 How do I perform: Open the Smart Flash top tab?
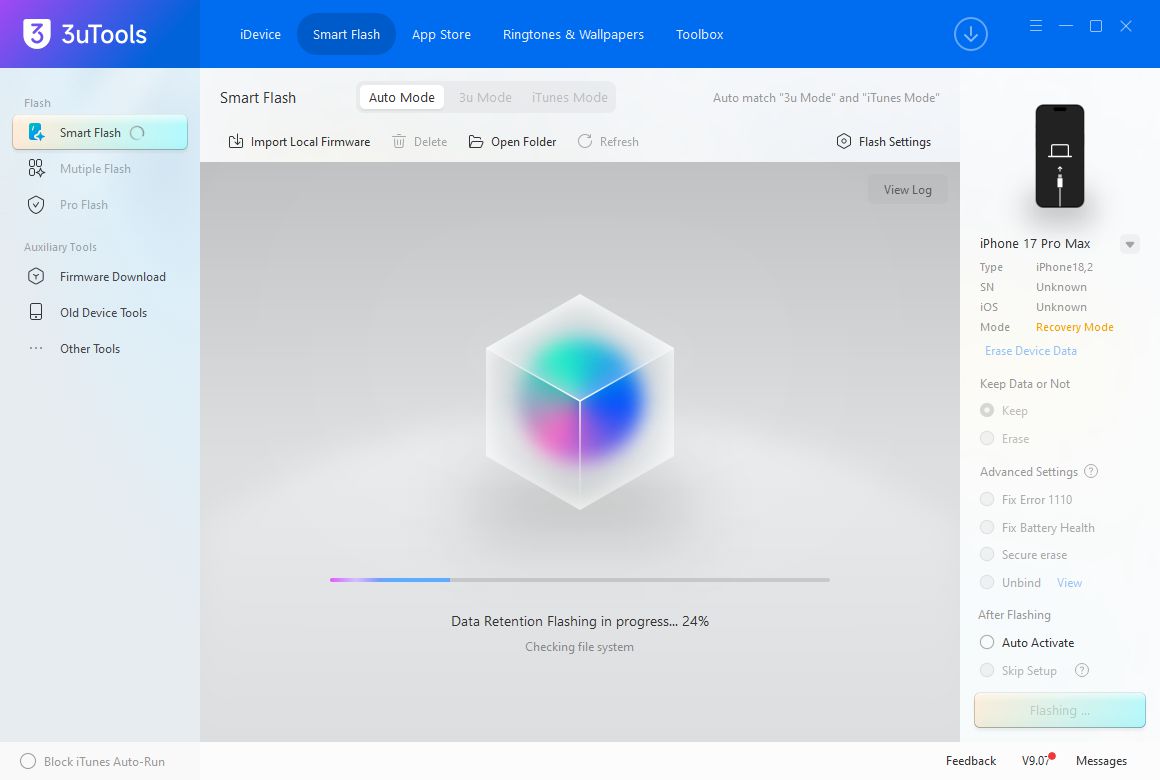tap(346, 34)
